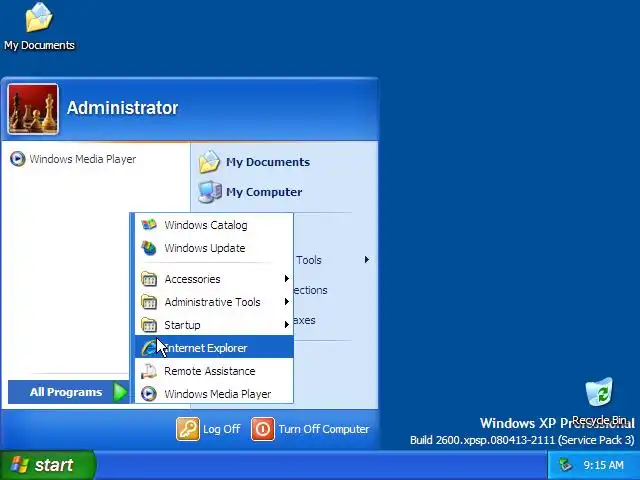Image resolution: width=640 pixels, height=480 pixels.
Task: Click My Computer text in Start menu
Action: pyautogui.click(x=264, y=192)
